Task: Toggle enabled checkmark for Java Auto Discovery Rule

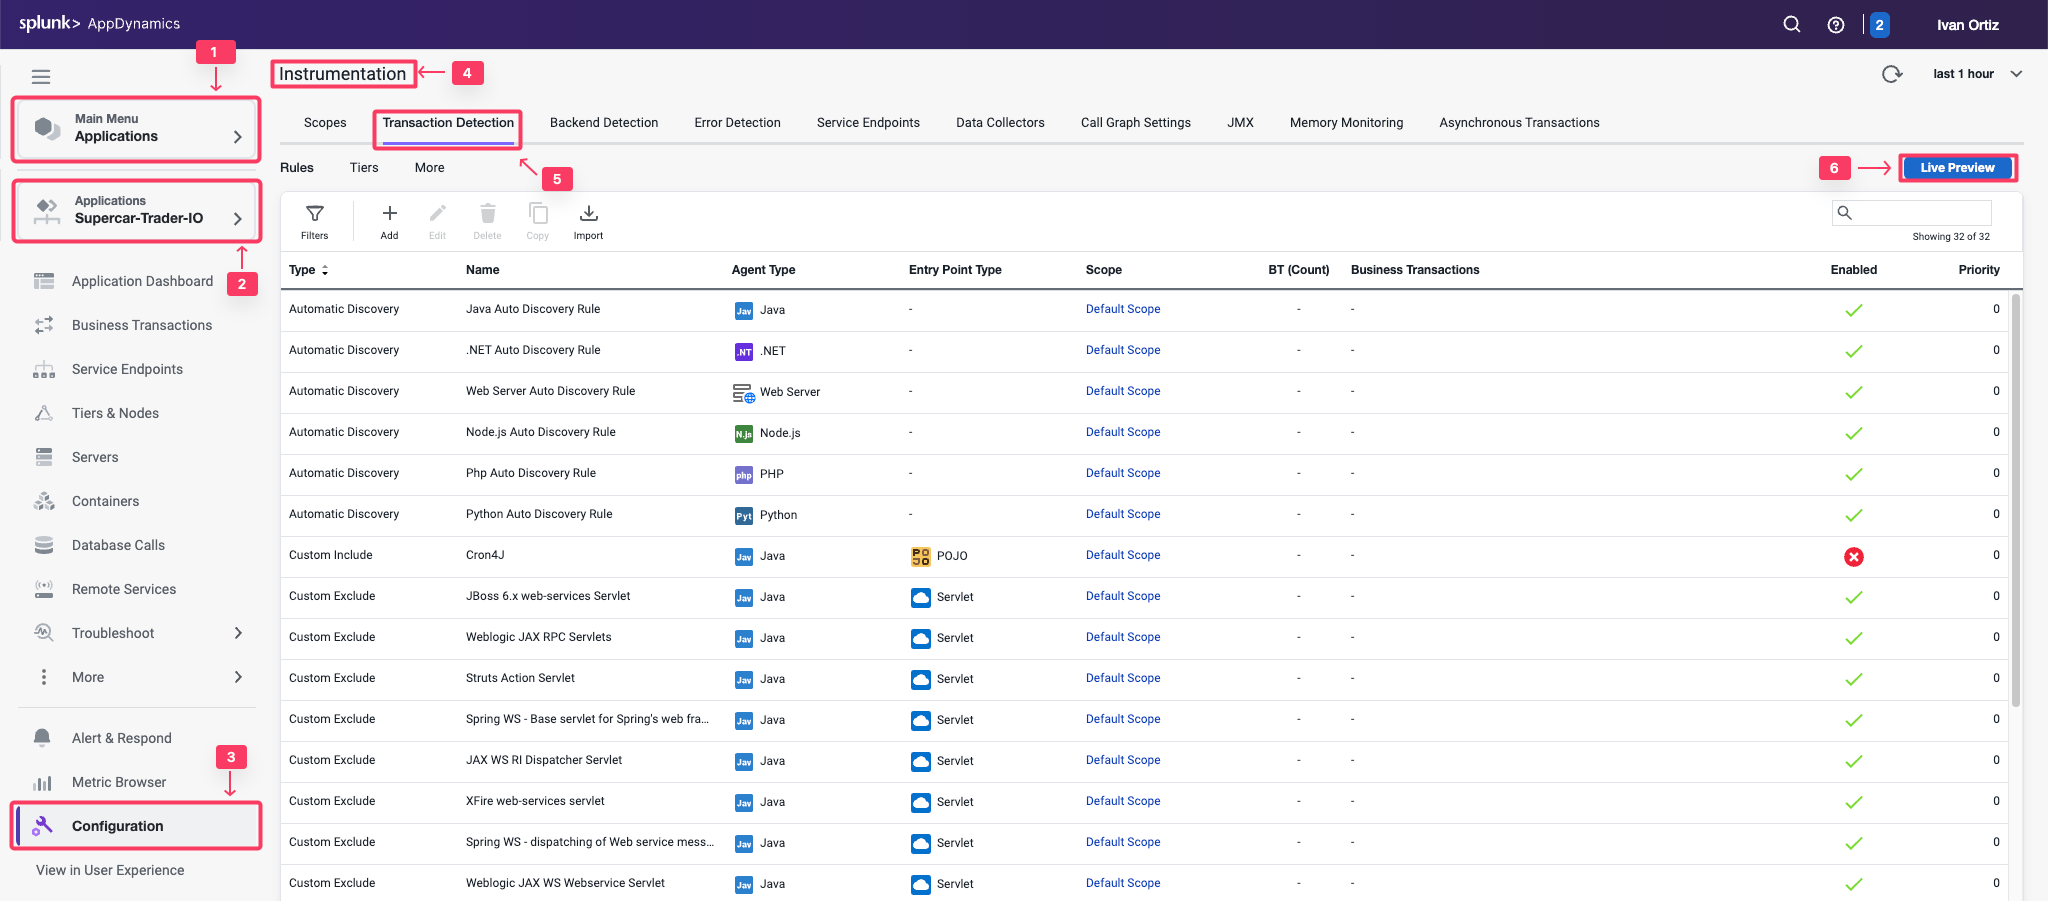Action: click(1853, 311)
